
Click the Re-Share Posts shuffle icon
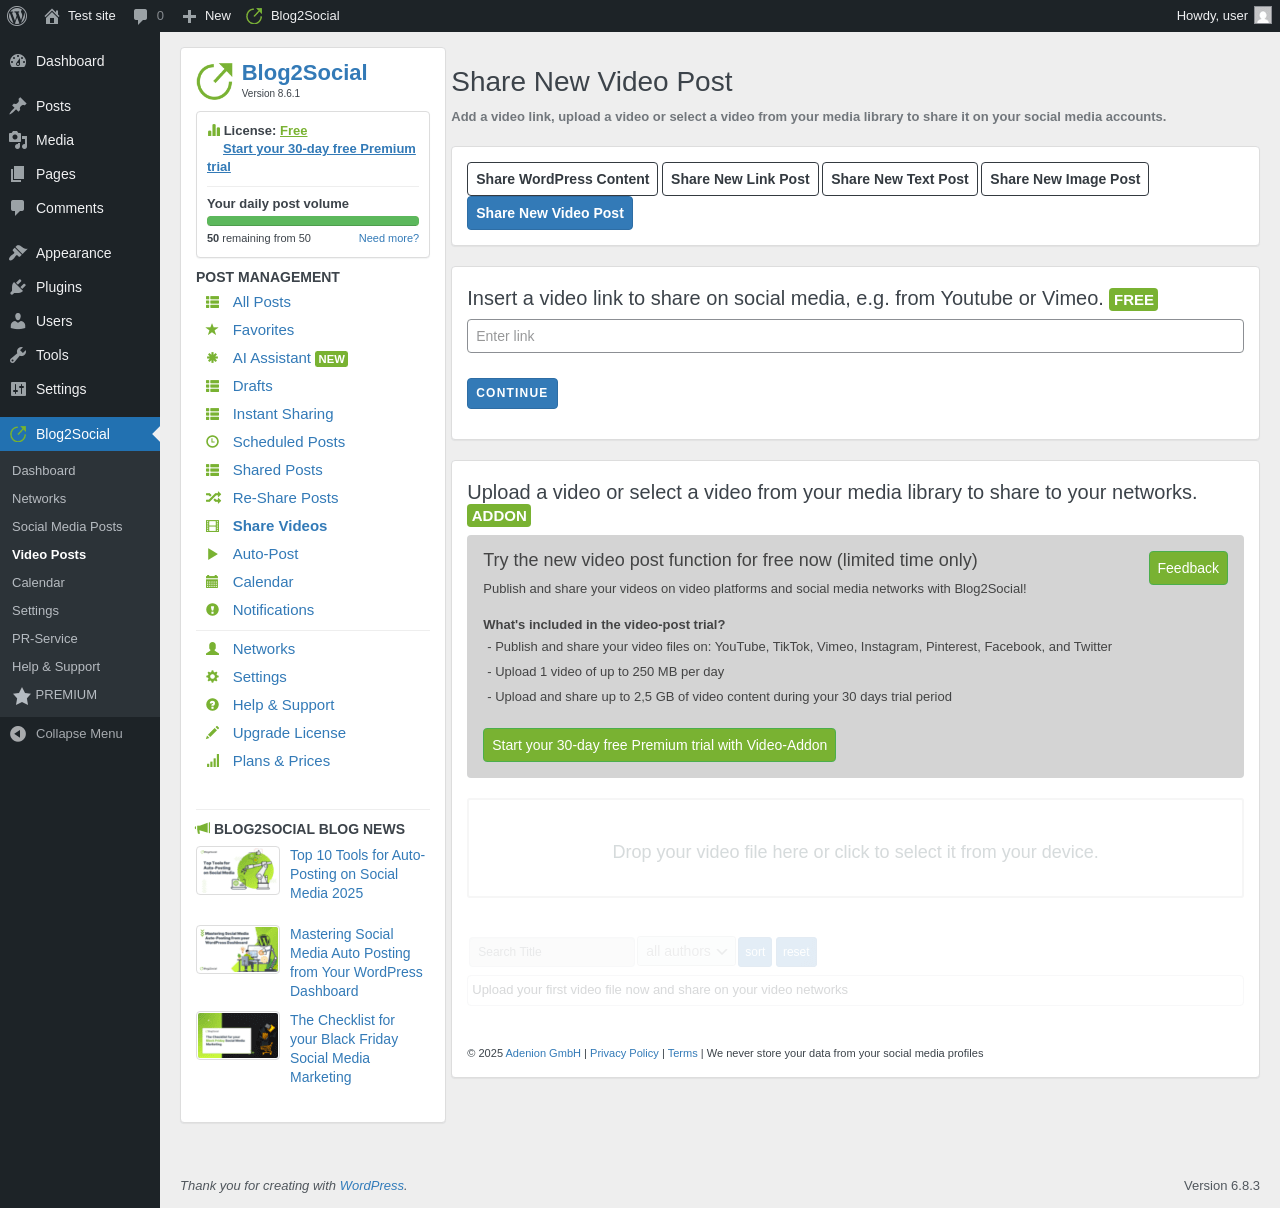pos(213,498)
